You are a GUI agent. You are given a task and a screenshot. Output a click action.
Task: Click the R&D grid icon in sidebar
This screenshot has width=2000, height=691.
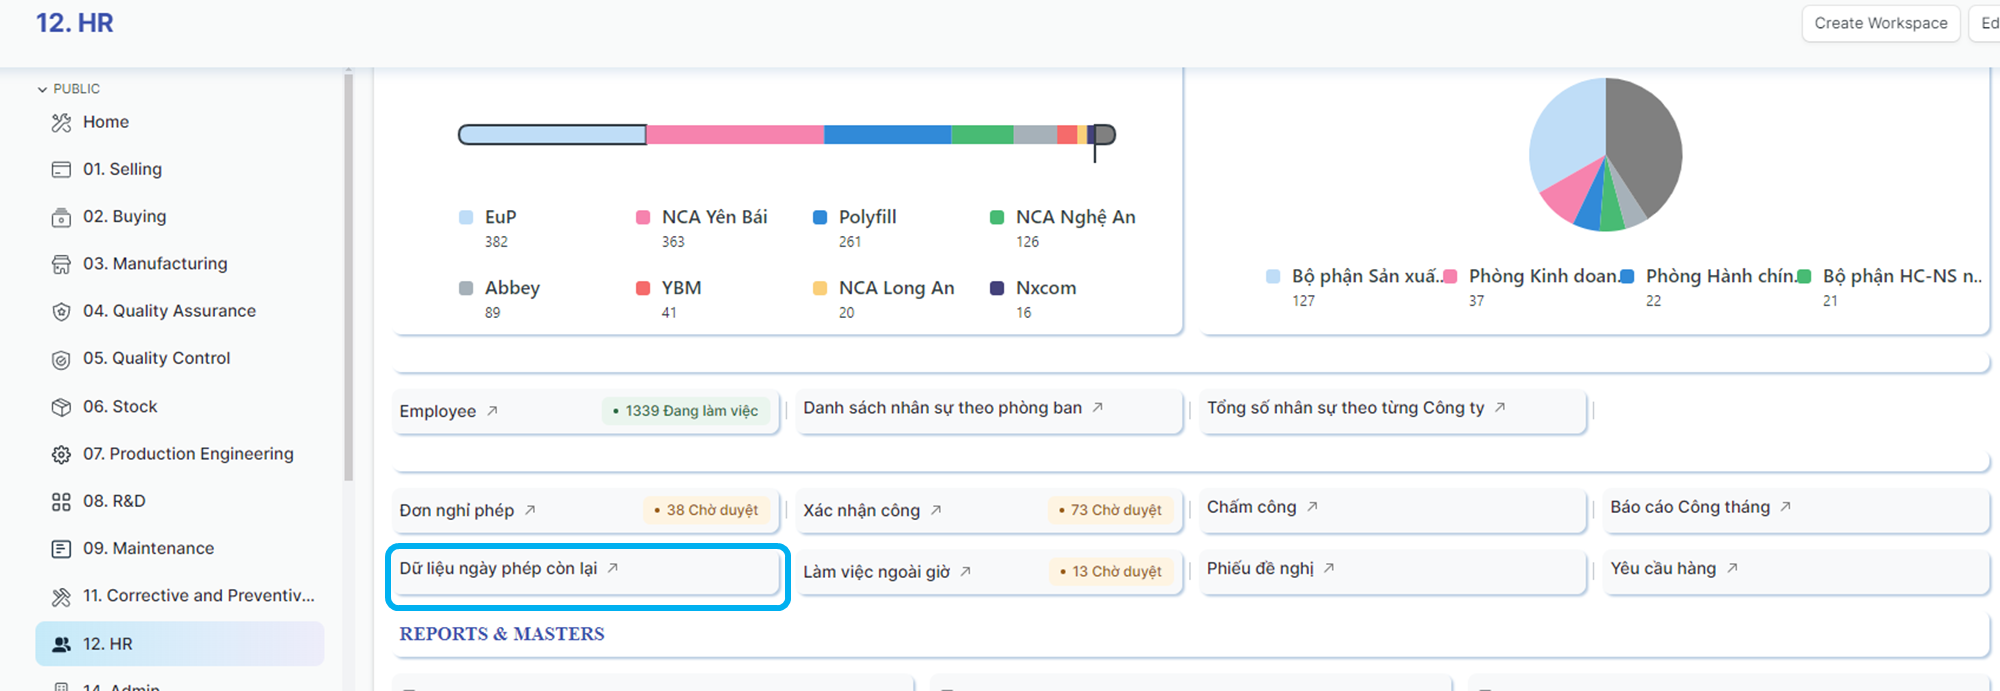[x=61, y=502]
